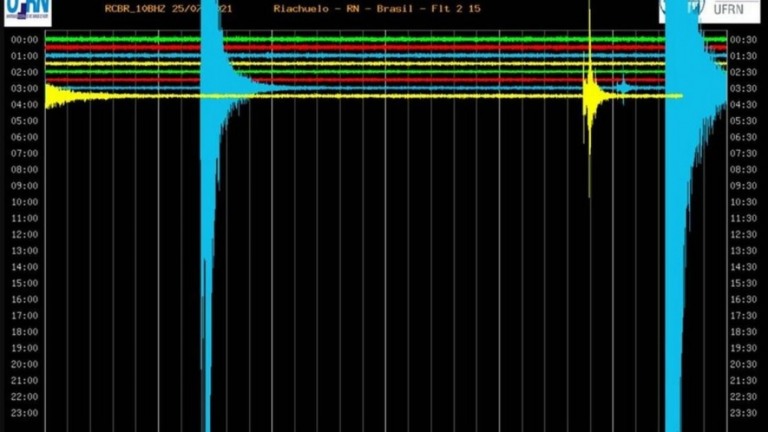
Task: Click the '13:30' time label
Action: click(x=744, y=251)
